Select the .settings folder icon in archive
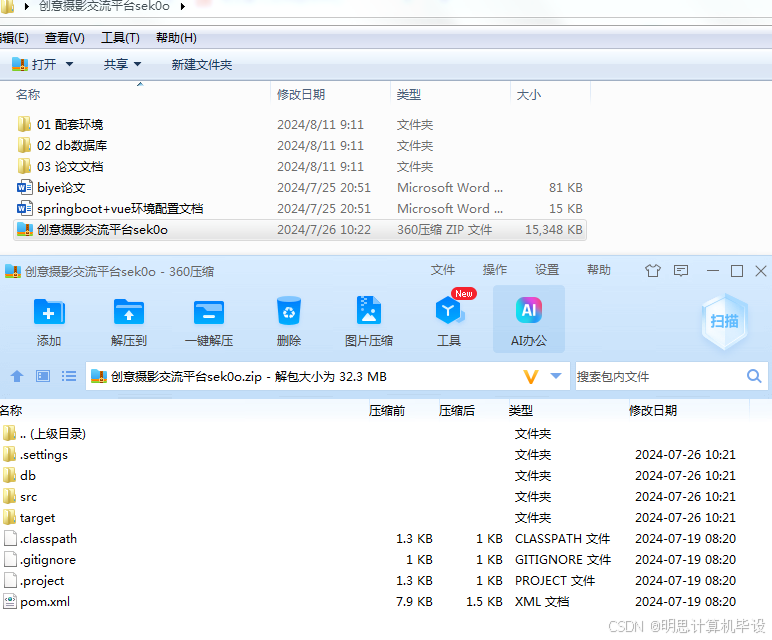The height and width of the screenshot is (640, 772). (x=9, y=454)
